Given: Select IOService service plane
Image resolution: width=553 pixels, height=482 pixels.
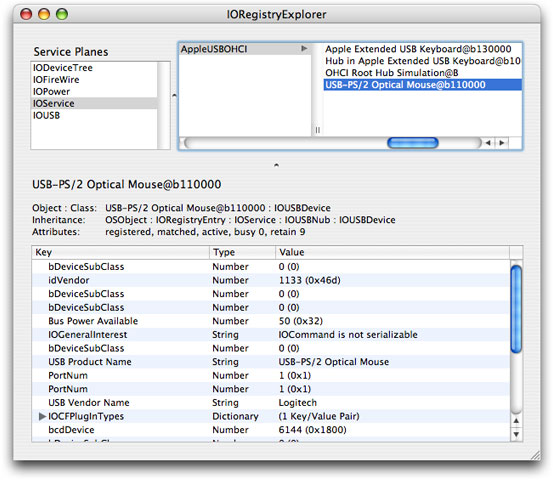Looking at the screenshot, I should pos(94,103).
